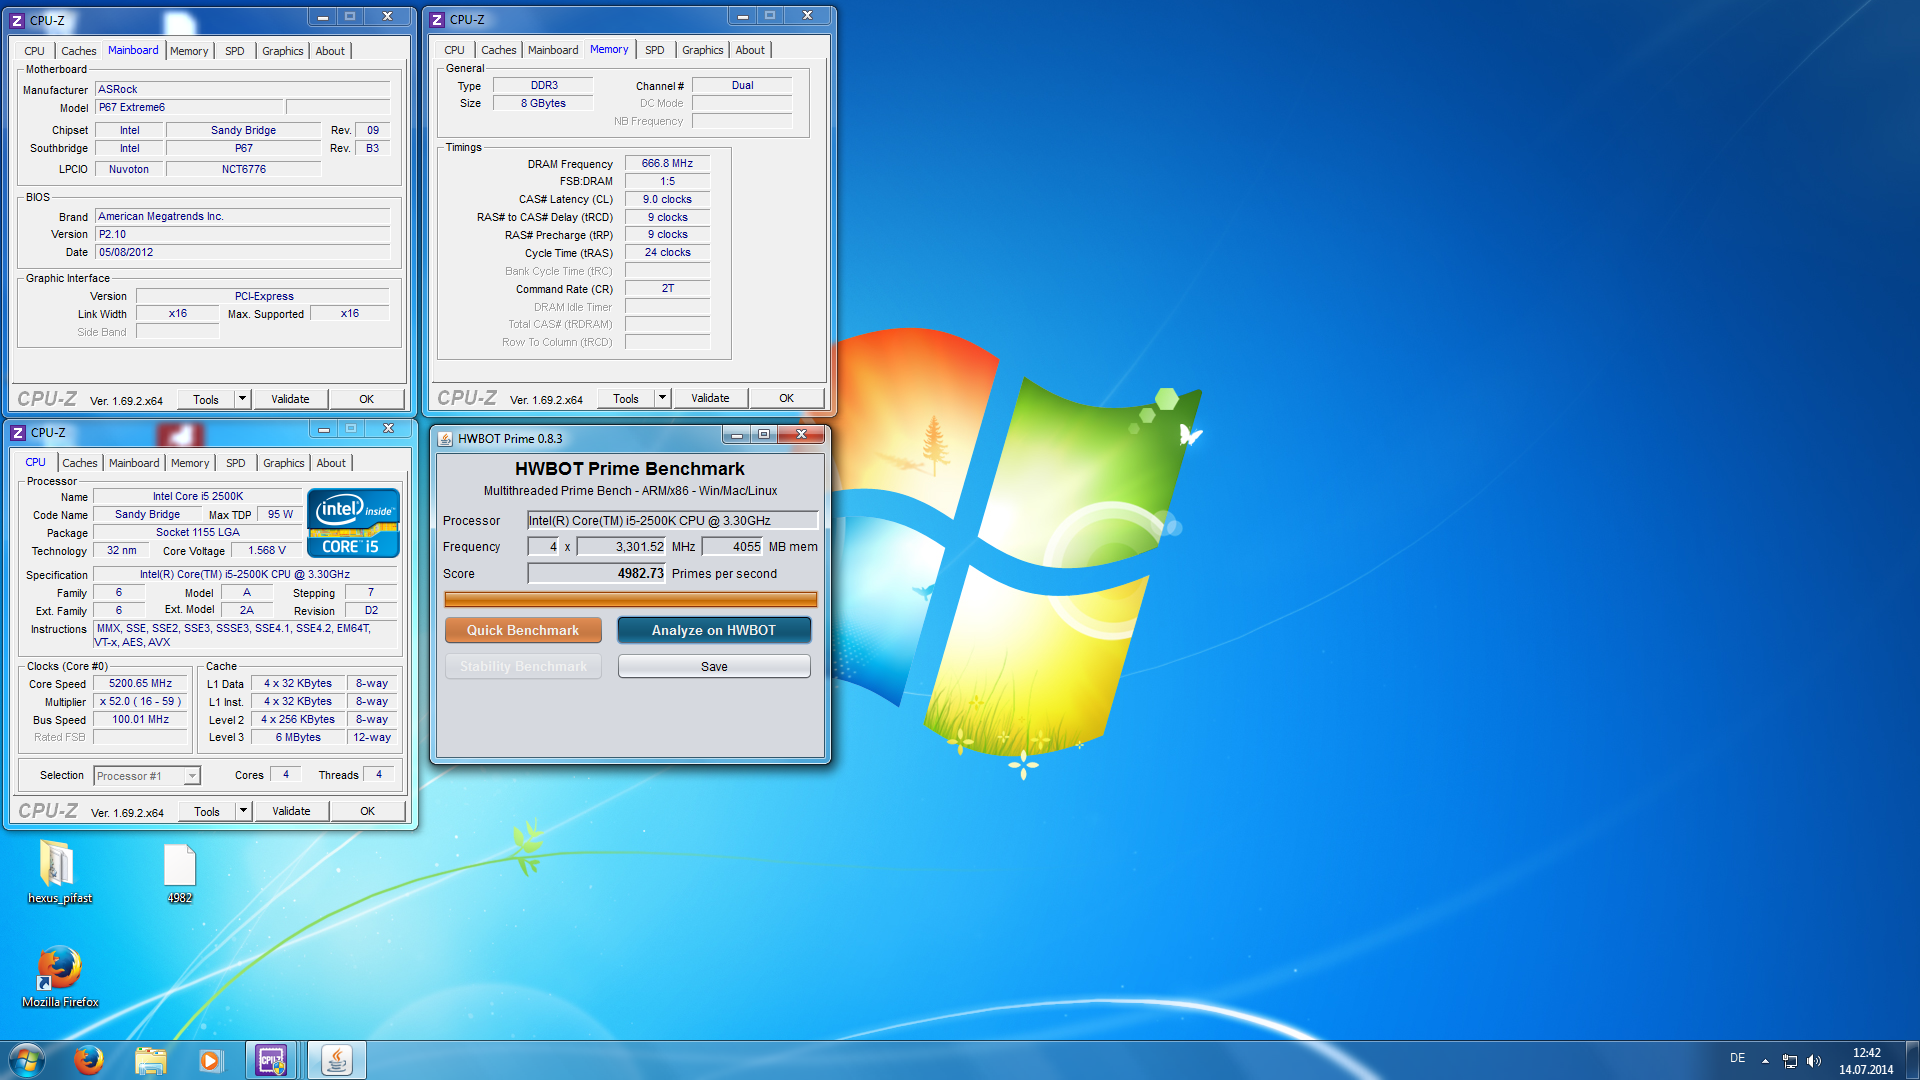Screen dimensions: 1920x1080
Task: Click the CAS# Latency 9.0 clocks value
Action: (x=667, y=199)
